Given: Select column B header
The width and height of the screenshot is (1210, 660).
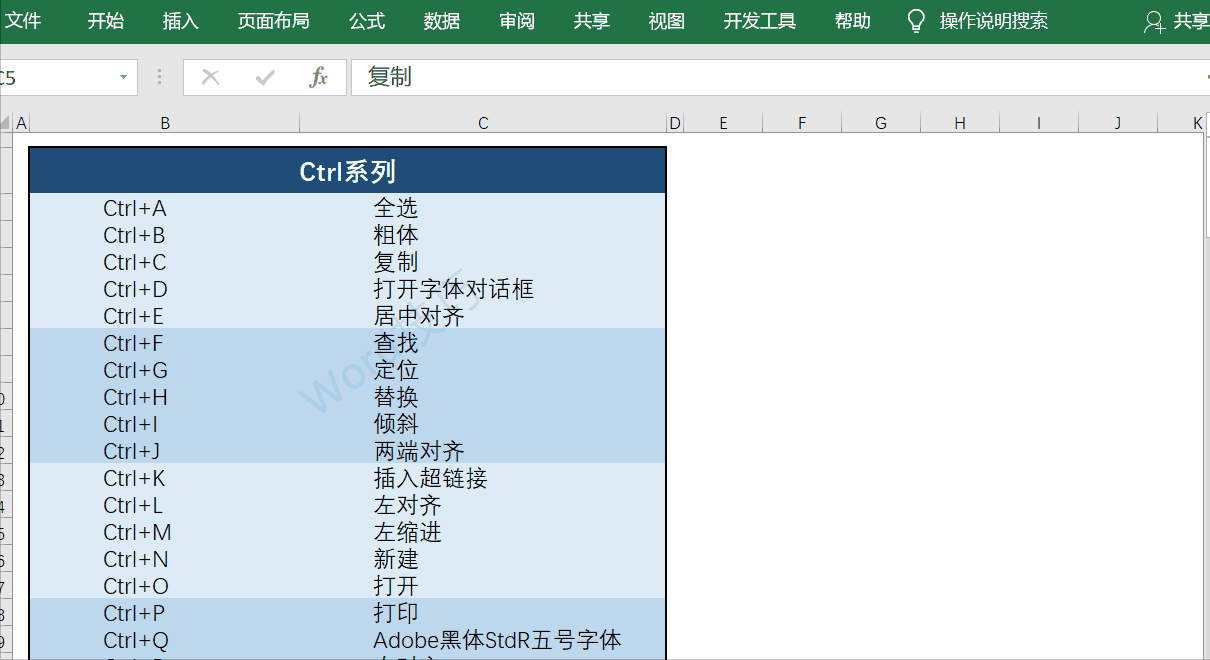Looking at the screenshot, I should (165, 123).
